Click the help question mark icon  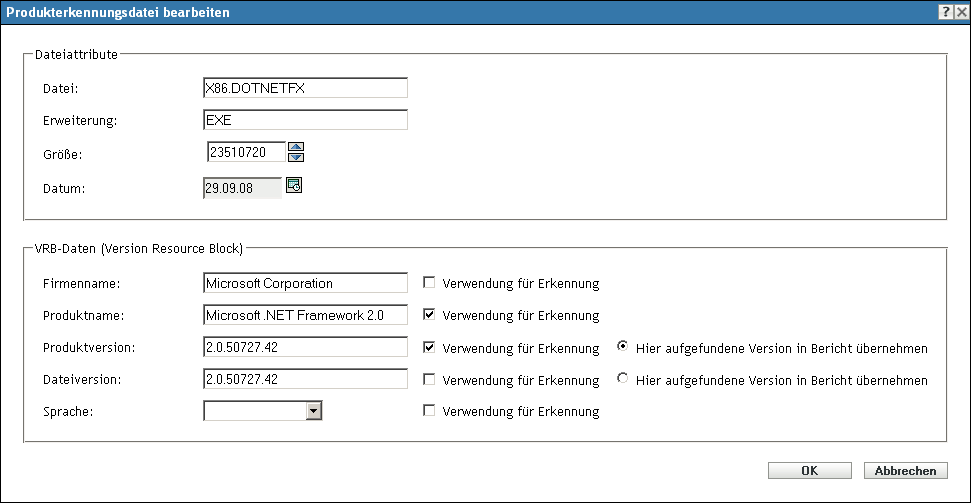pos(945,10)
